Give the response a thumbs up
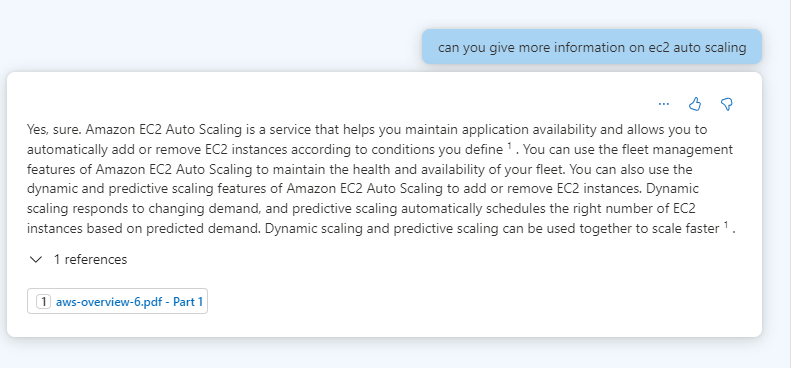The width and height of the screenshot is (791, 368). point(695,104)
